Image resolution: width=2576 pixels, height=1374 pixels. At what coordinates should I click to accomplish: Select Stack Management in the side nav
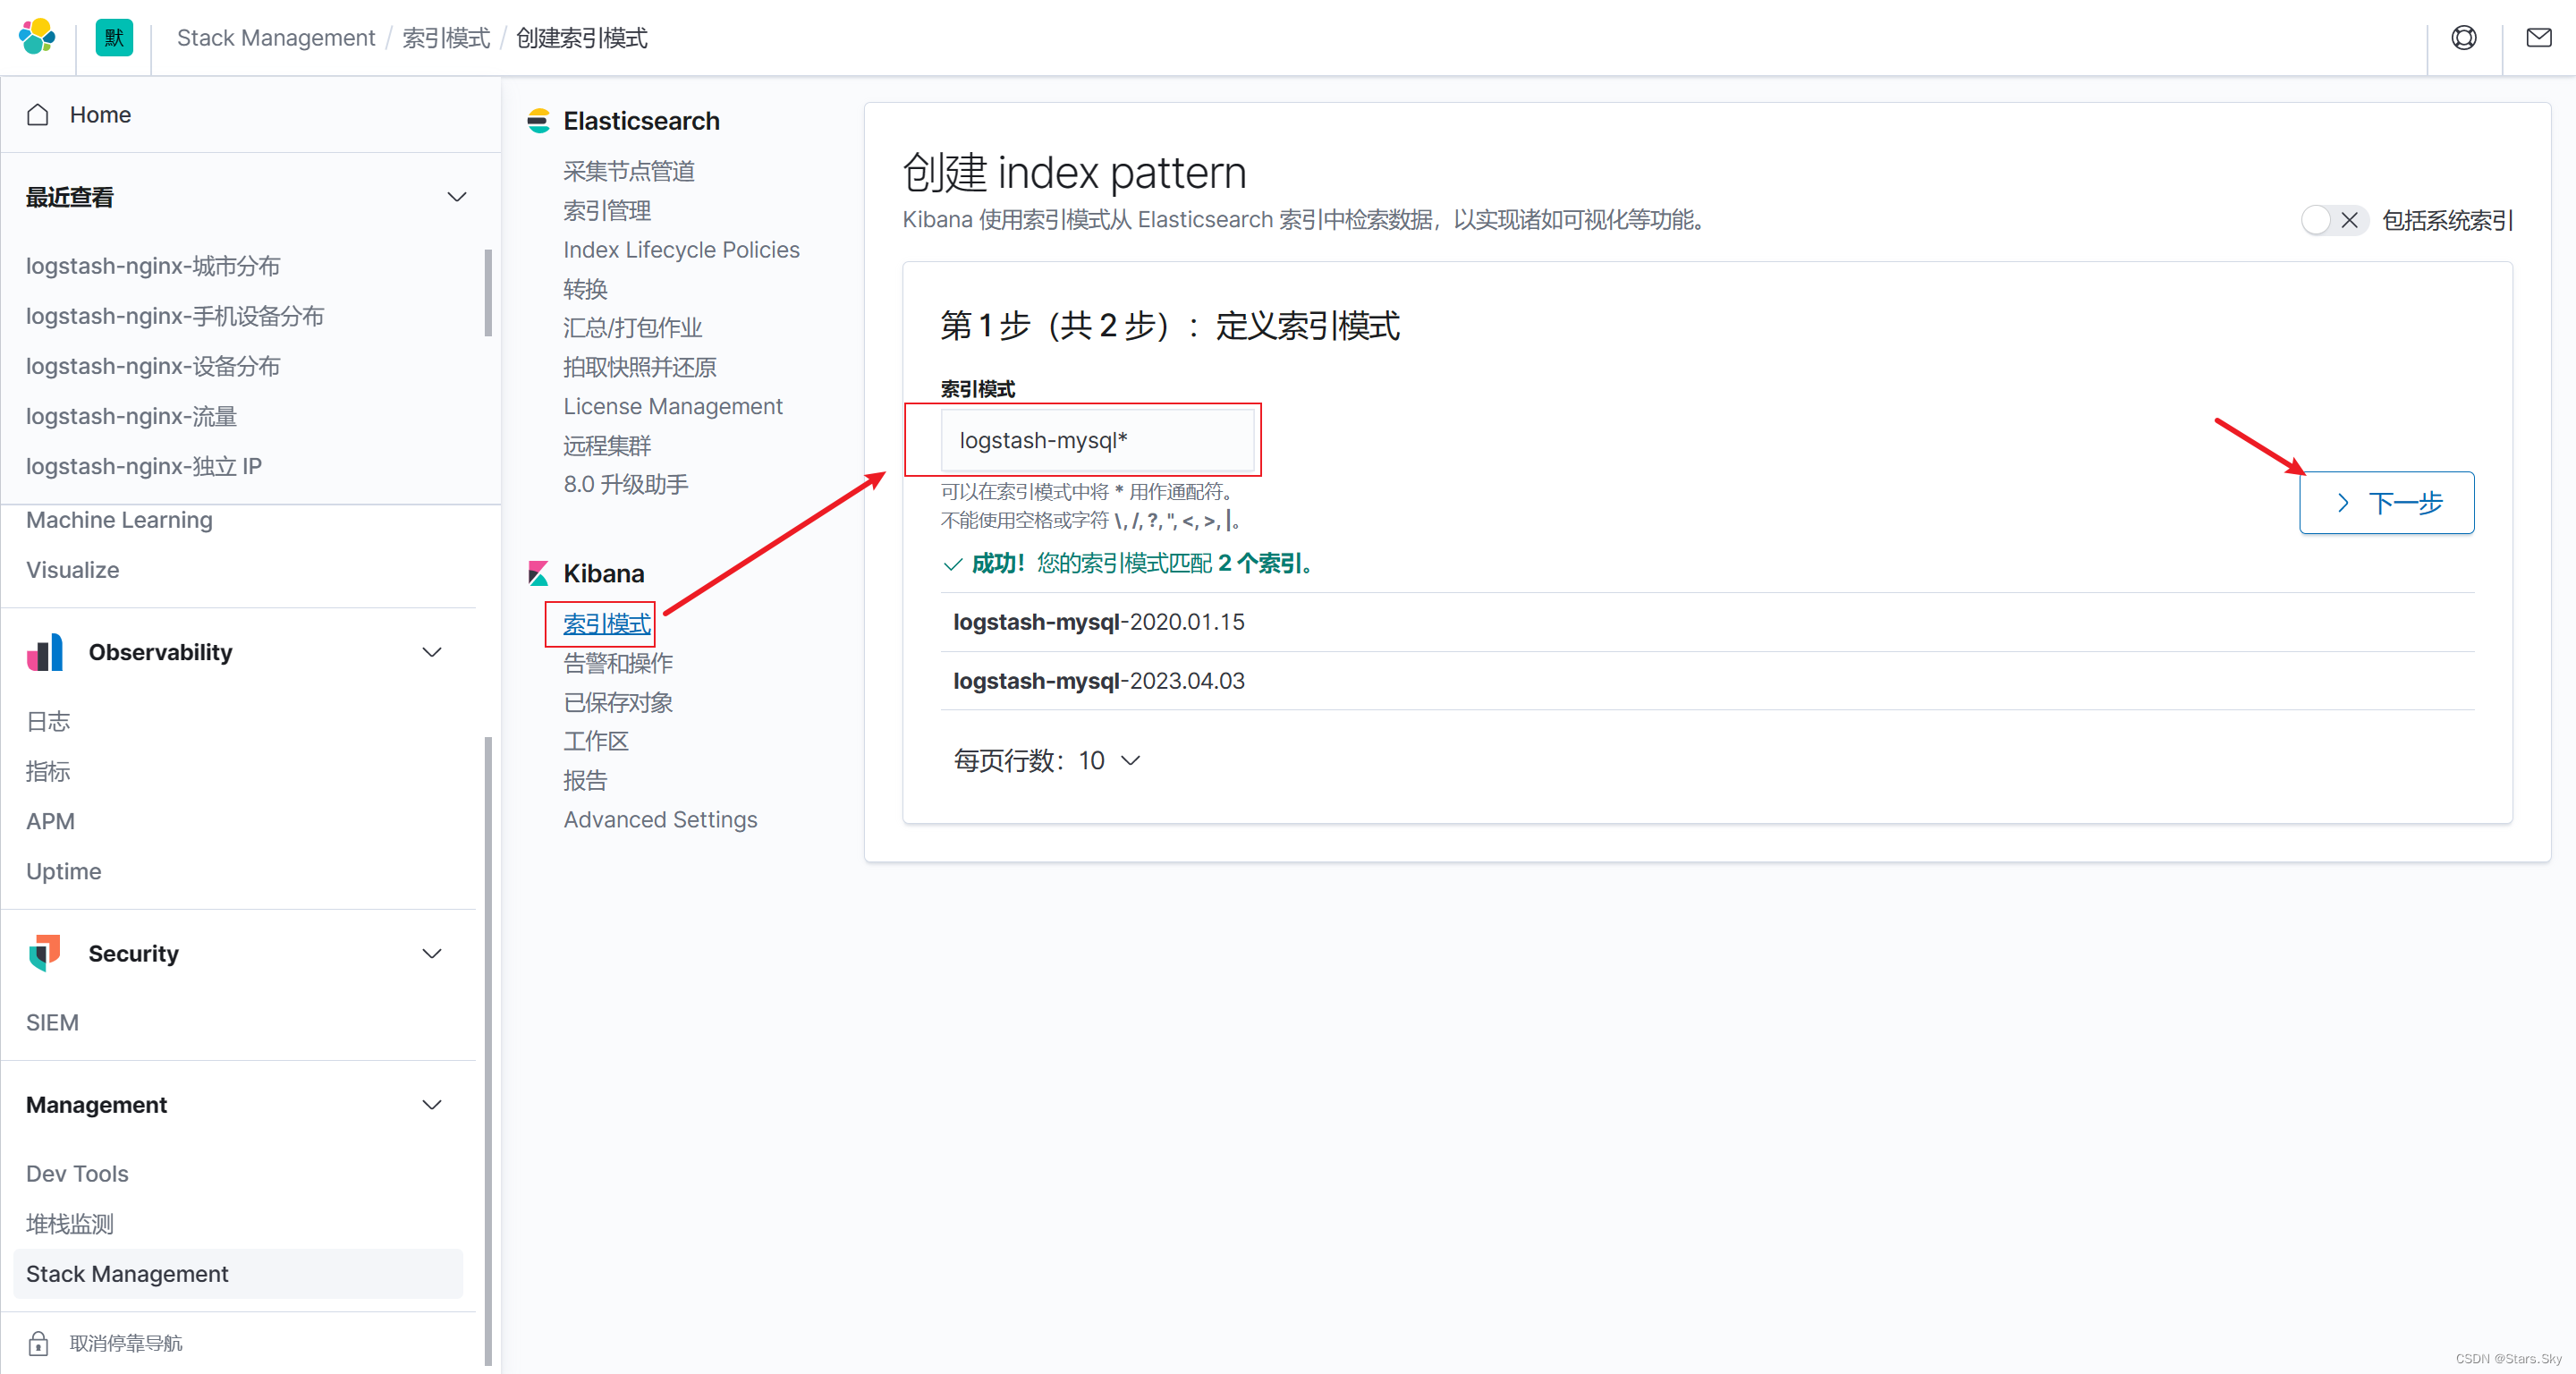(x=238, y=1274)
